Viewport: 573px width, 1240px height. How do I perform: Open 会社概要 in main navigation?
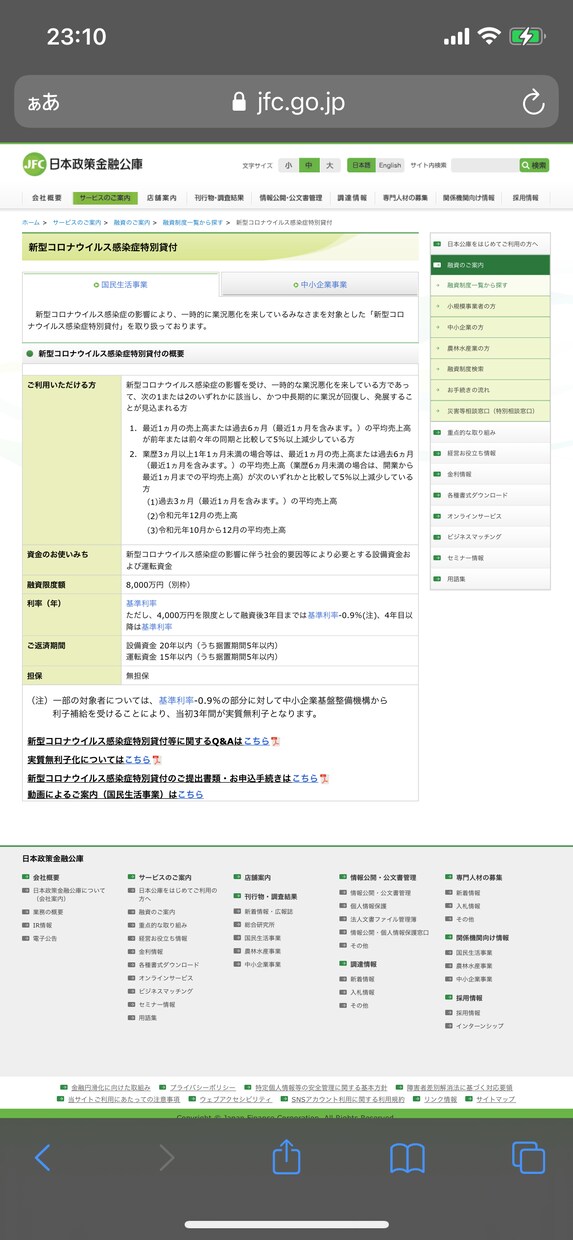coord(47,198)
